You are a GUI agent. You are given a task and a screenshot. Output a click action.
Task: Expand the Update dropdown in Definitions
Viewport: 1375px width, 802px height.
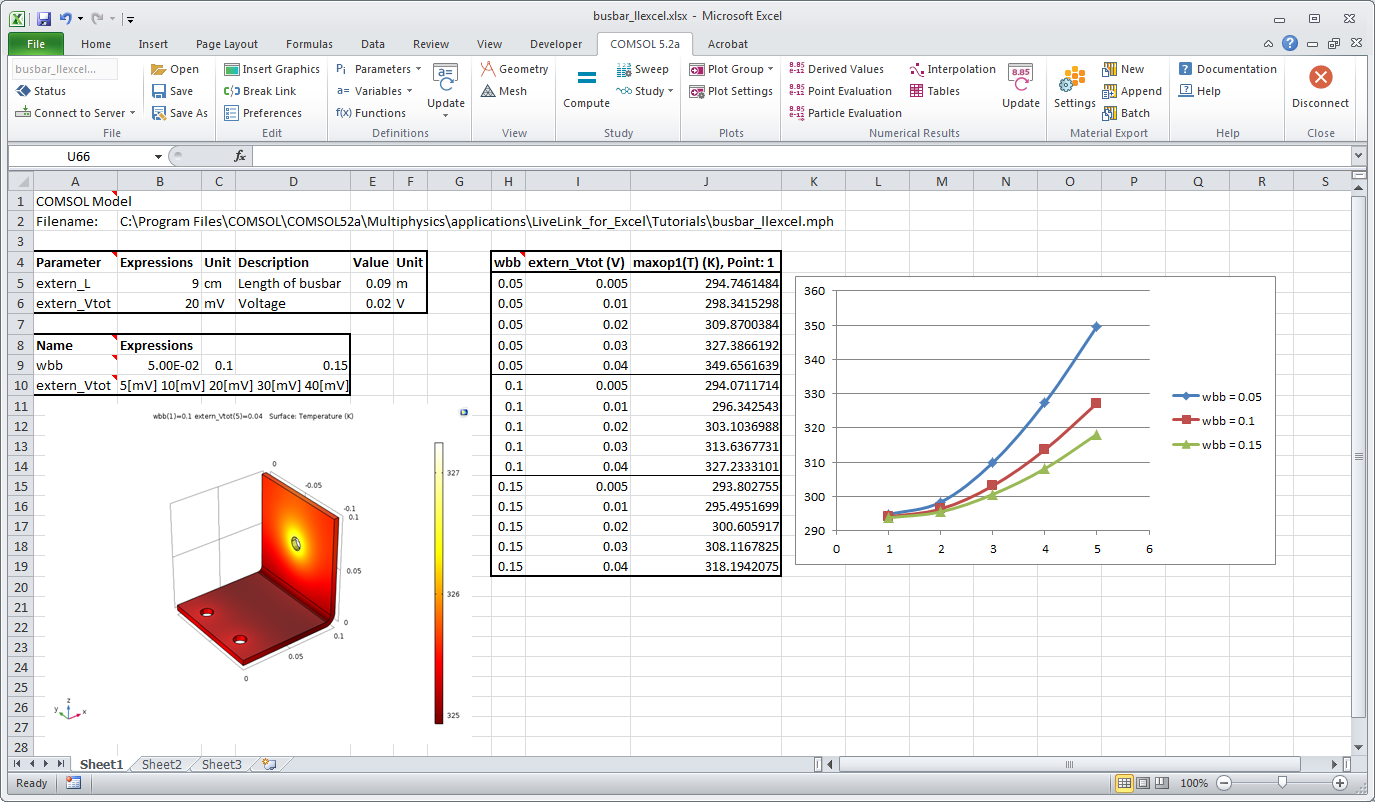coord(446,115)
